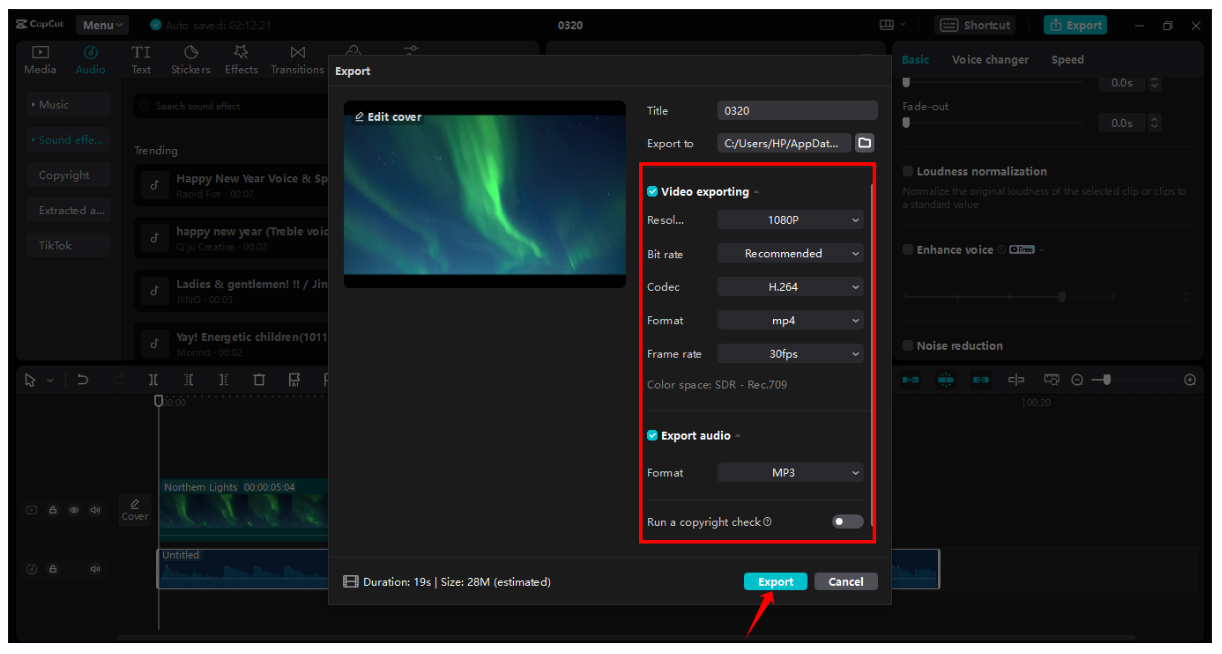Viewport: 1222px width, 654px height.
Task: Click the Cancel button in the dialog
Action: [x=846, y=582]
